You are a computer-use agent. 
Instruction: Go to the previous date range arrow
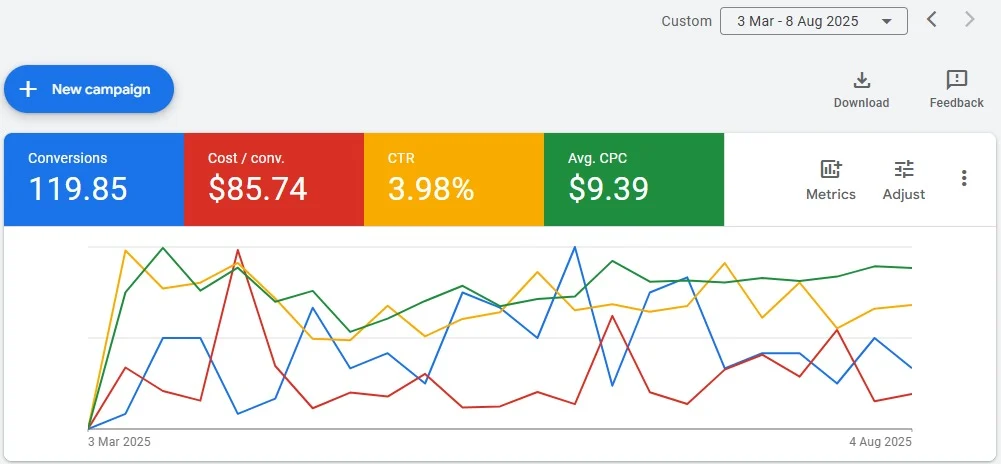click(x=931, y=20)
